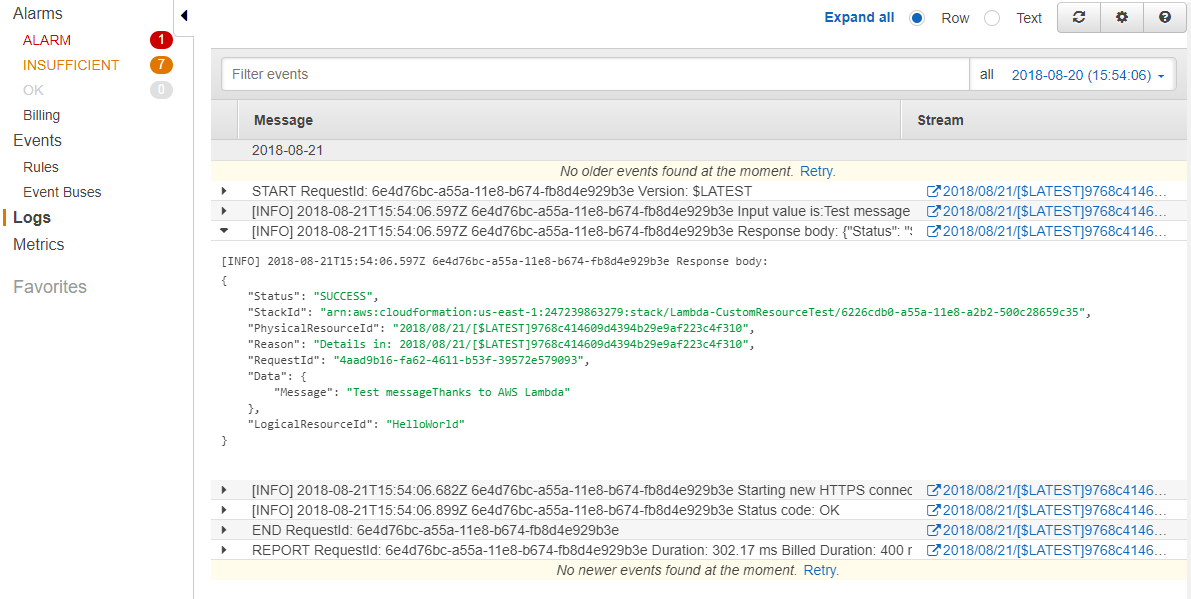Select the Text display radio button

(x=991, y=17)
